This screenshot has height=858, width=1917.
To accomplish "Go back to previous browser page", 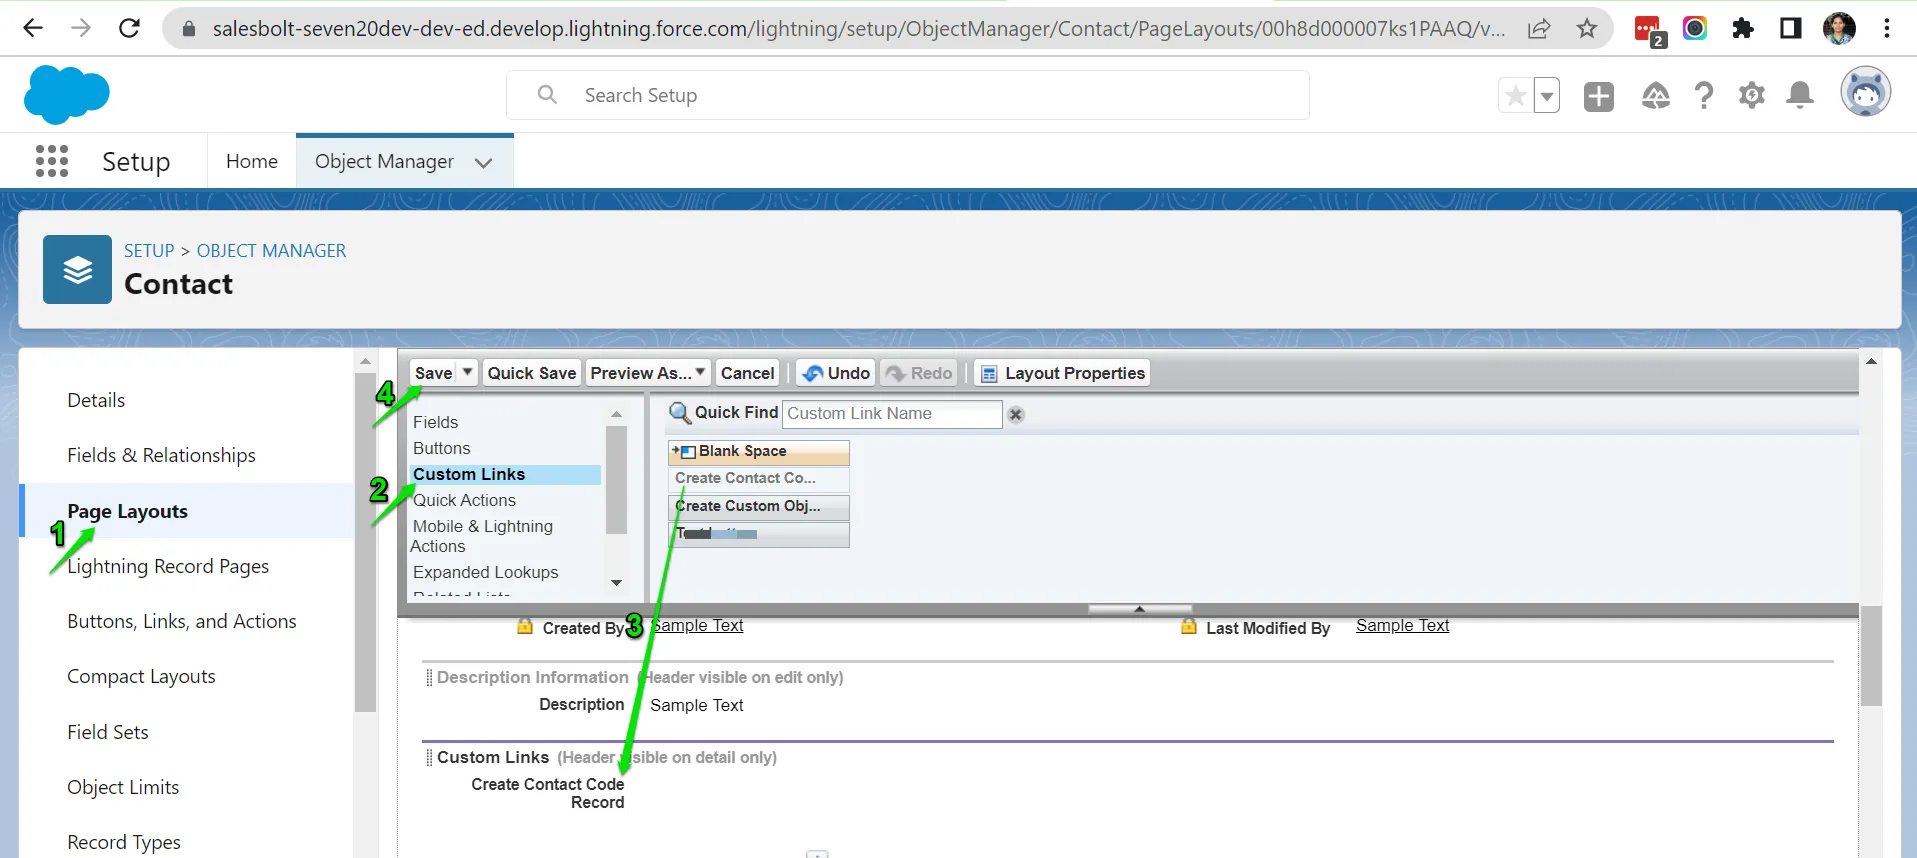I will click(x=33, y=28).
